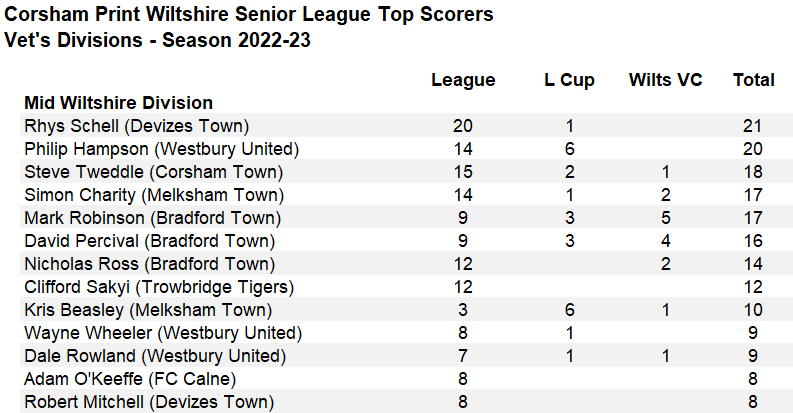Click Mark Robinson (Bradford Town) entry
This screenshot has height=413, width=793.
[x=152, y=218]
